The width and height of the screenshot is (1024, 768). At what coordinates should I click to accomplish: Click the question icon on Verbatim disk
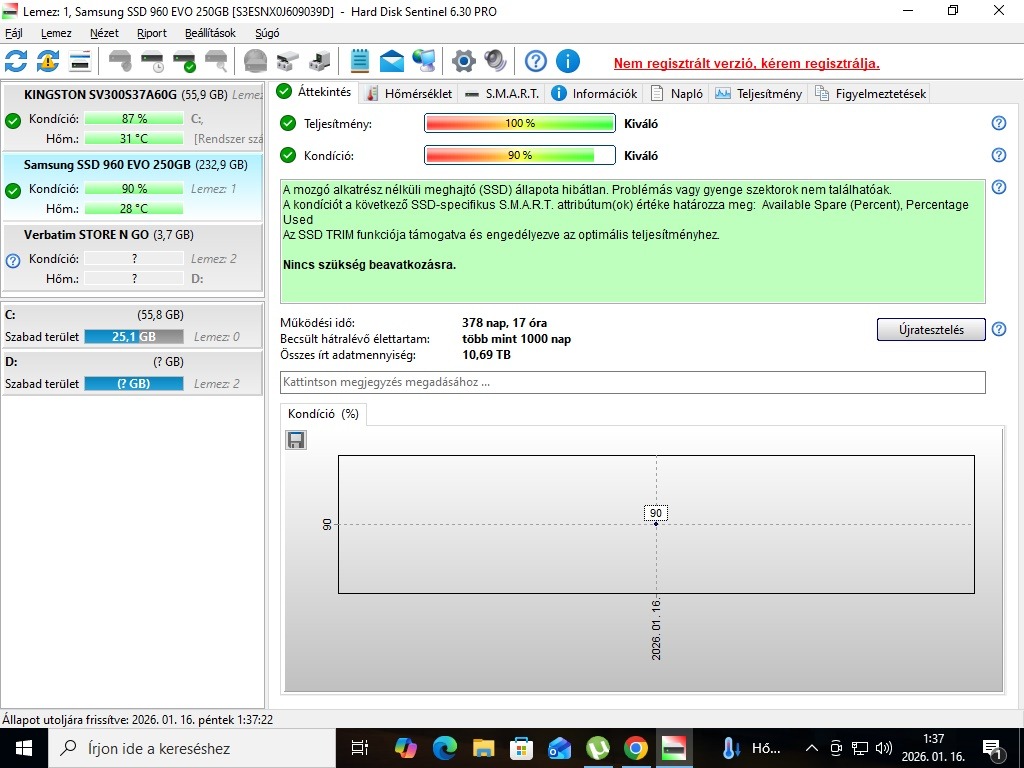(x=13, y=261)
